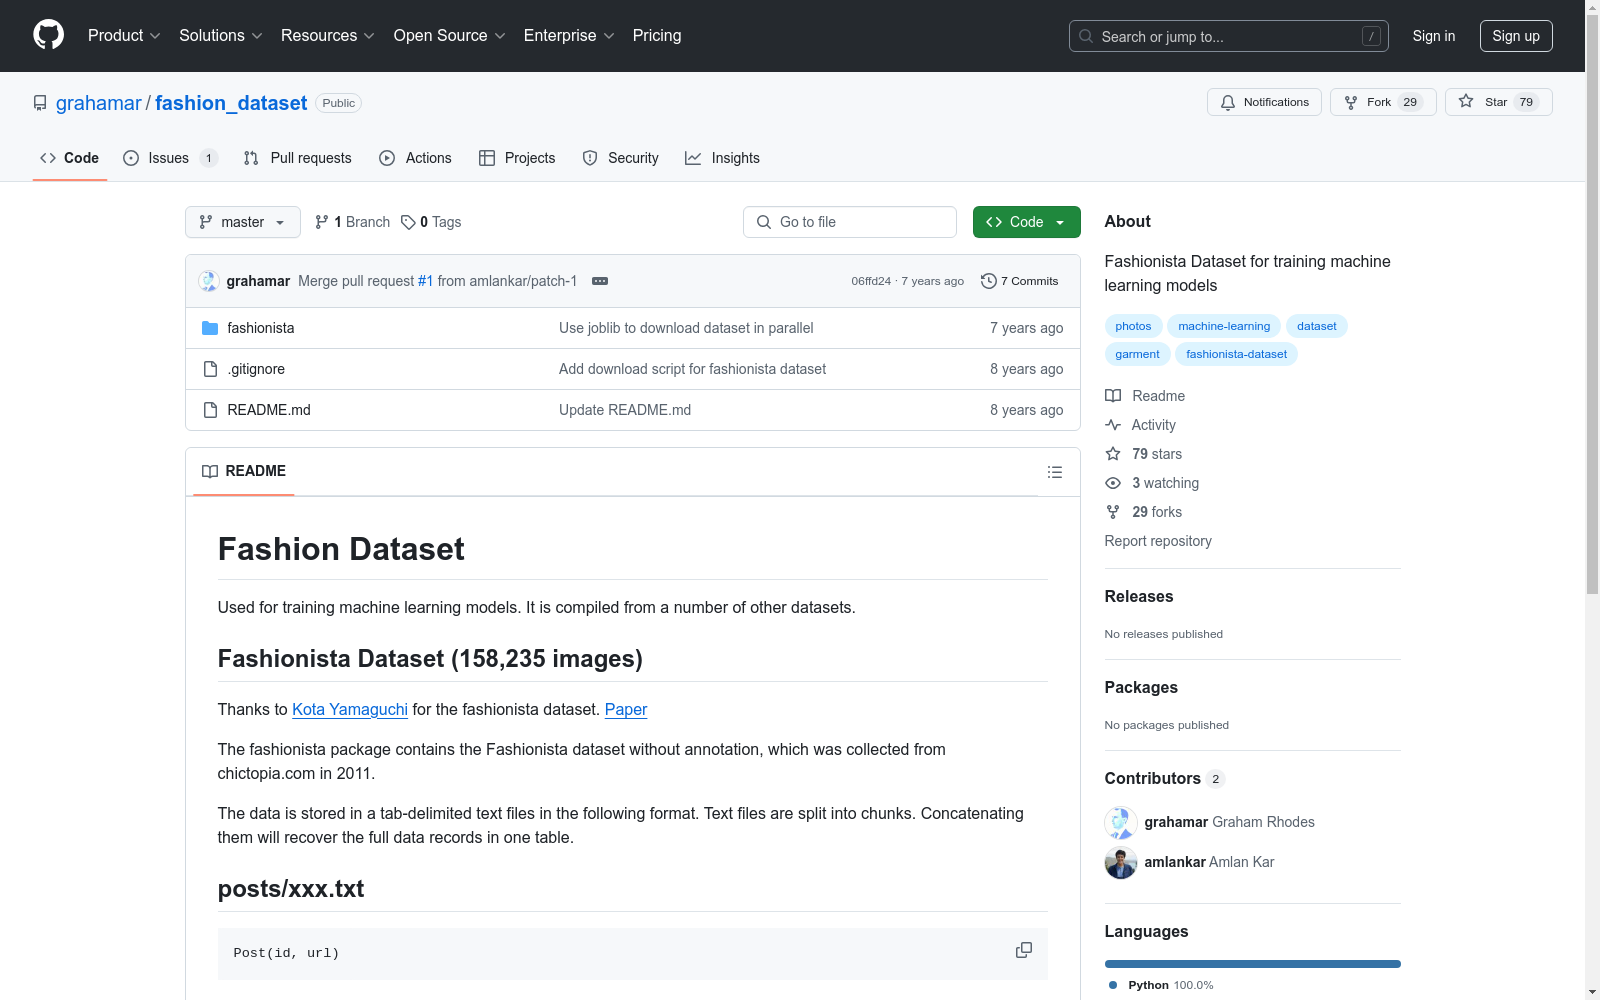Screen dimensions: 1600x1000
Task: Select the fashionista-dataset topic tag
Action: tap(1236, 354)
